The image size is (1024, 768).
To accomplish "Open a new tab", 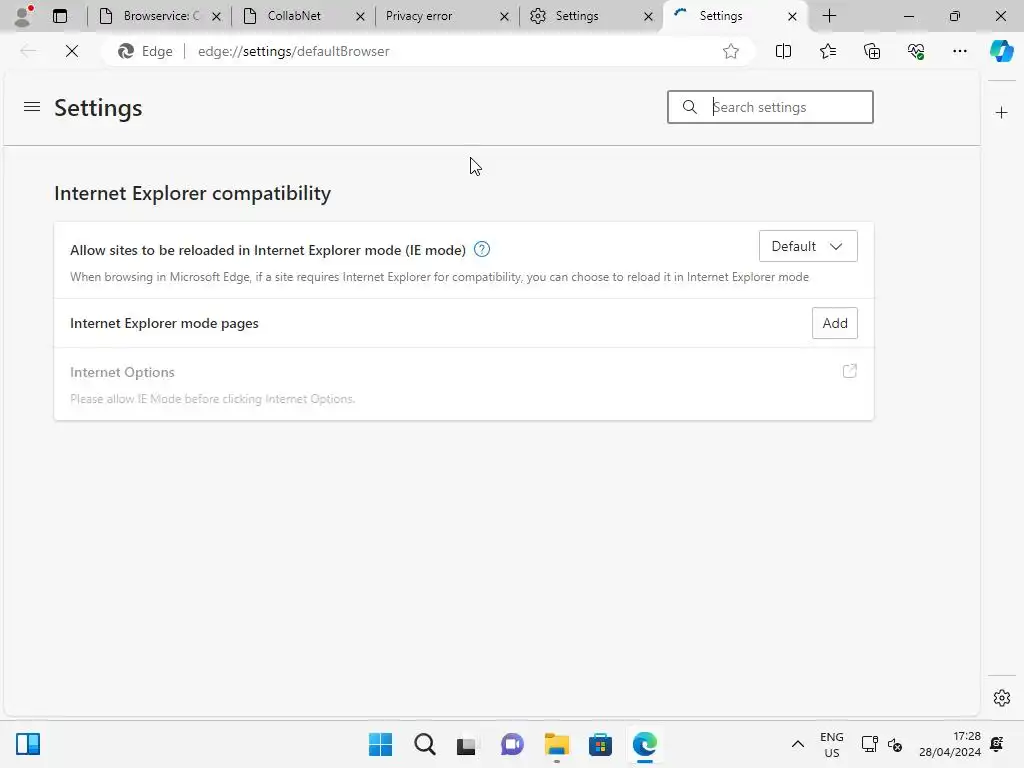I will (x=829, y=16).
